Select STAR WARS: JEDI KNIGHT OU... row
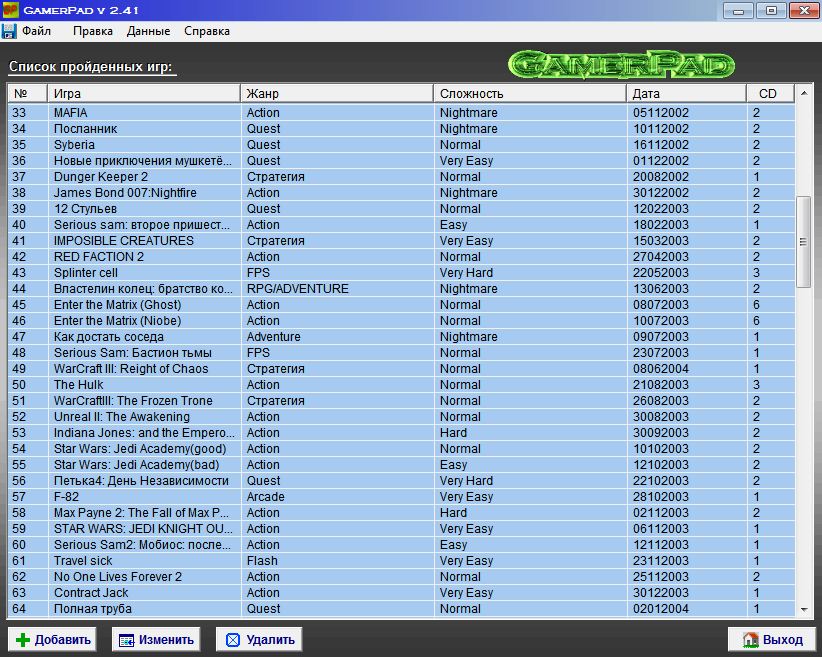The image size is (822, 657). pos(402,529)
